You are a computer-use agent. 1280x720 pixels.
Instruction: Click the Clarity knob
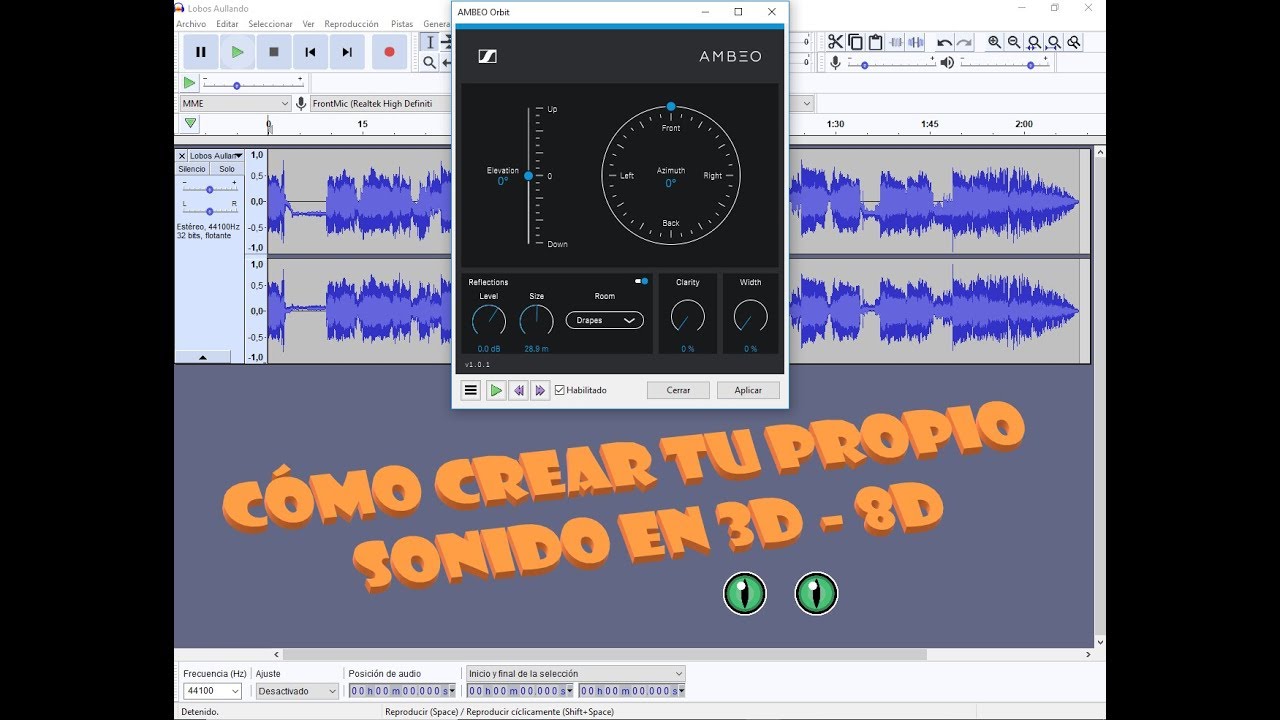pyautogui.click(x=688, y=318)
